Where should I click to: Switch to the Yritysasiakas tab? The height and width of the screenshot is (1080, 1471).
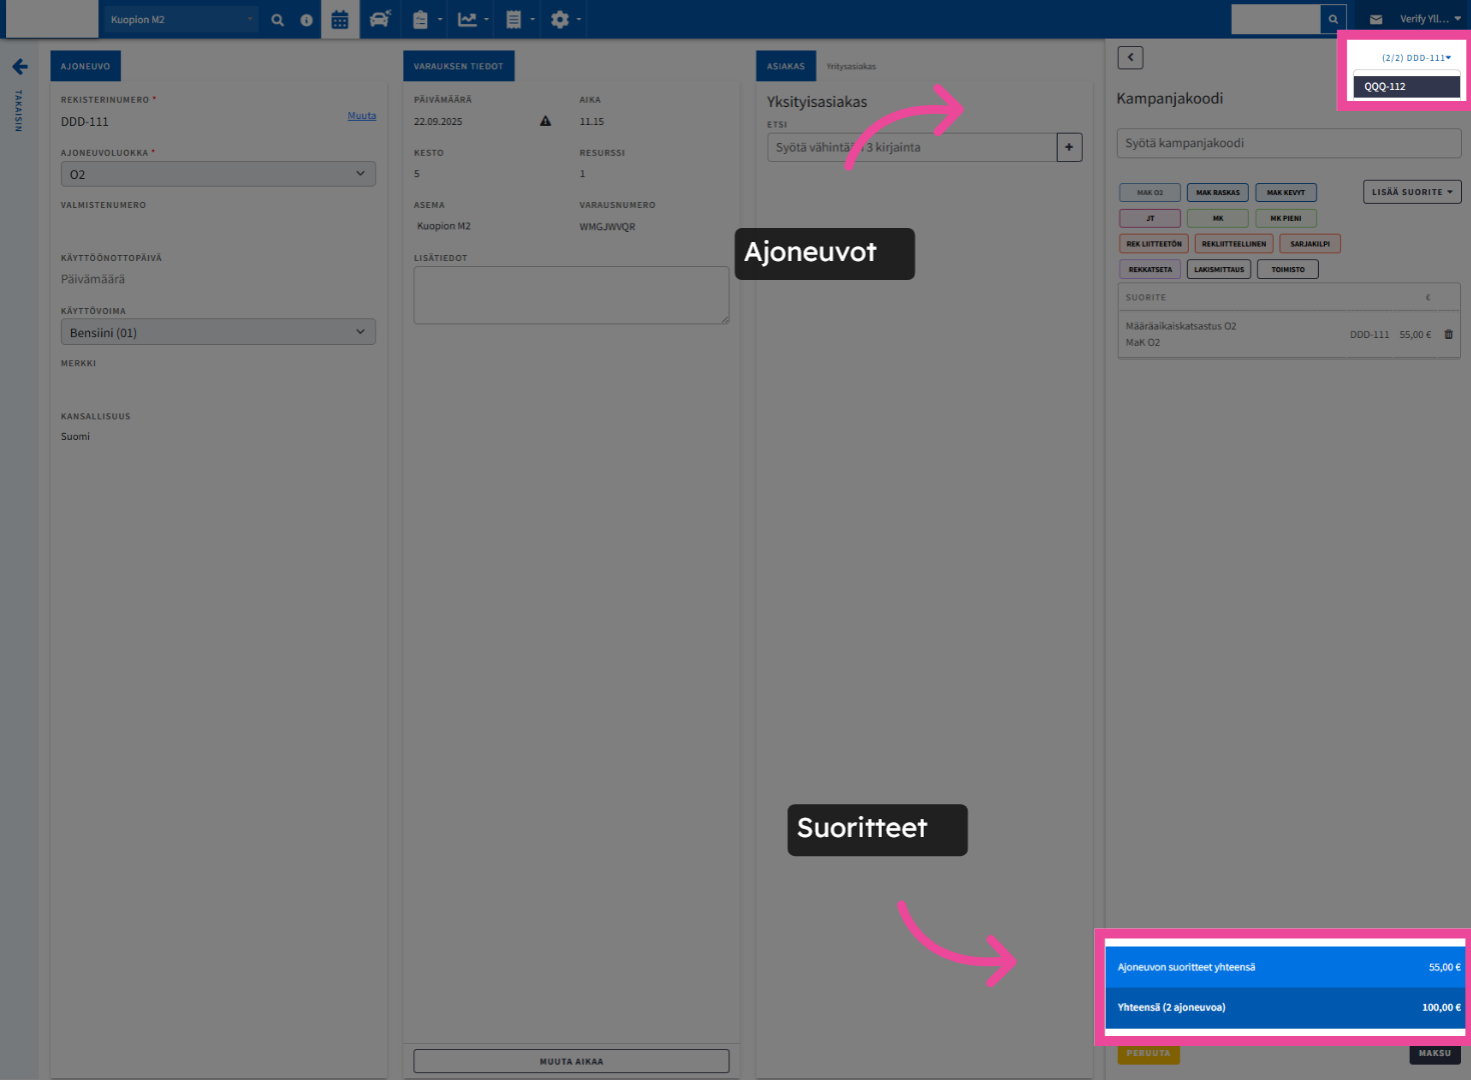click(x=851, y=66)
